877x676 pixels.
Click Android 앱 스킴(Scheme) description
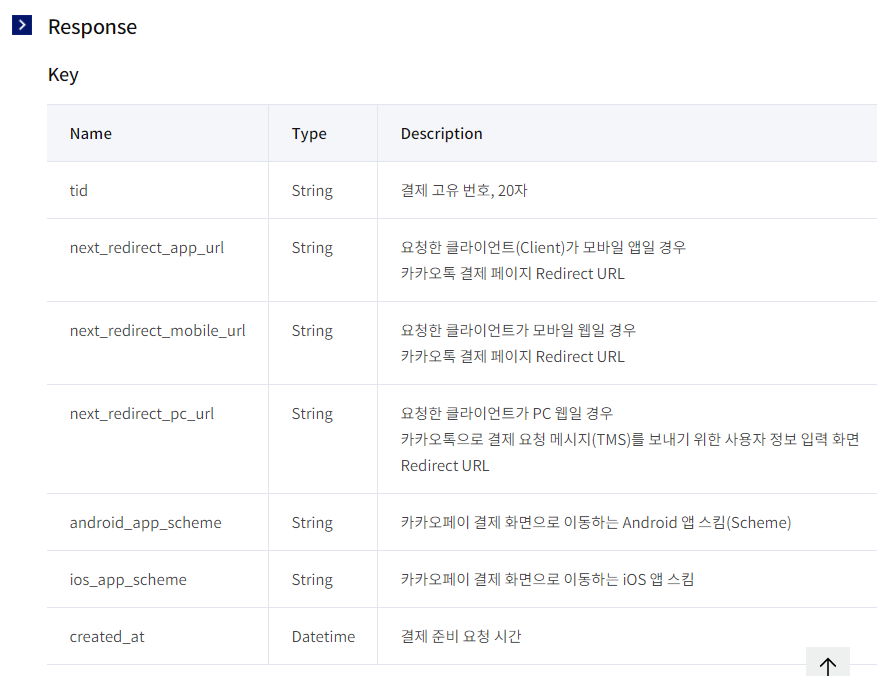tap(596, 523)
